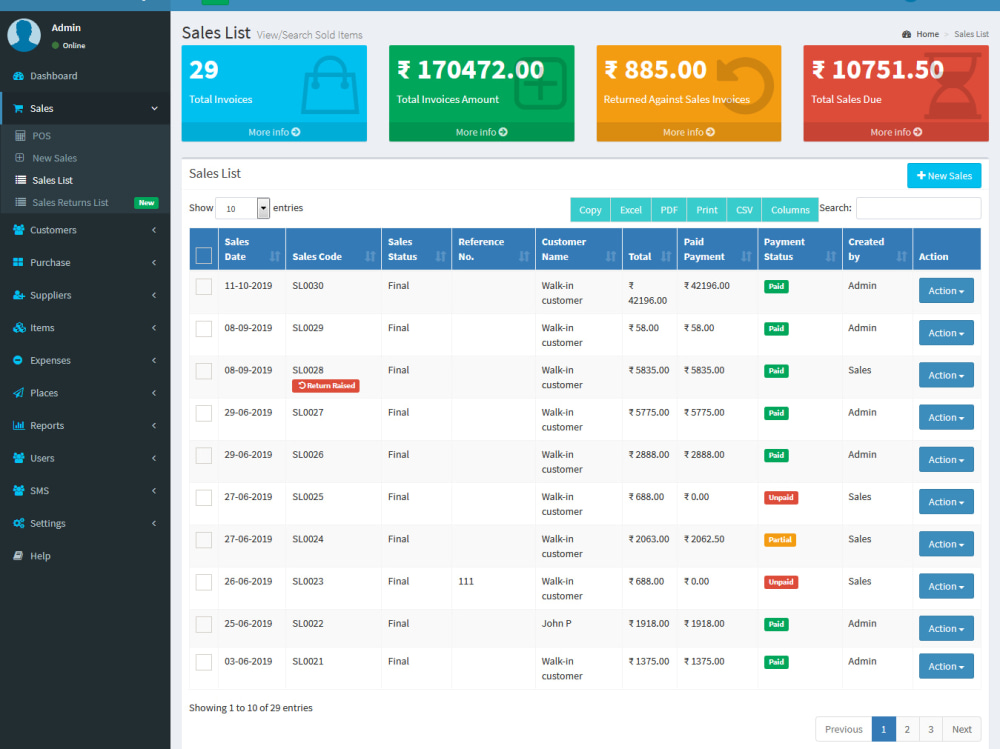
Task: Open Action dropdown for SL0029
Action: (946, 333)
